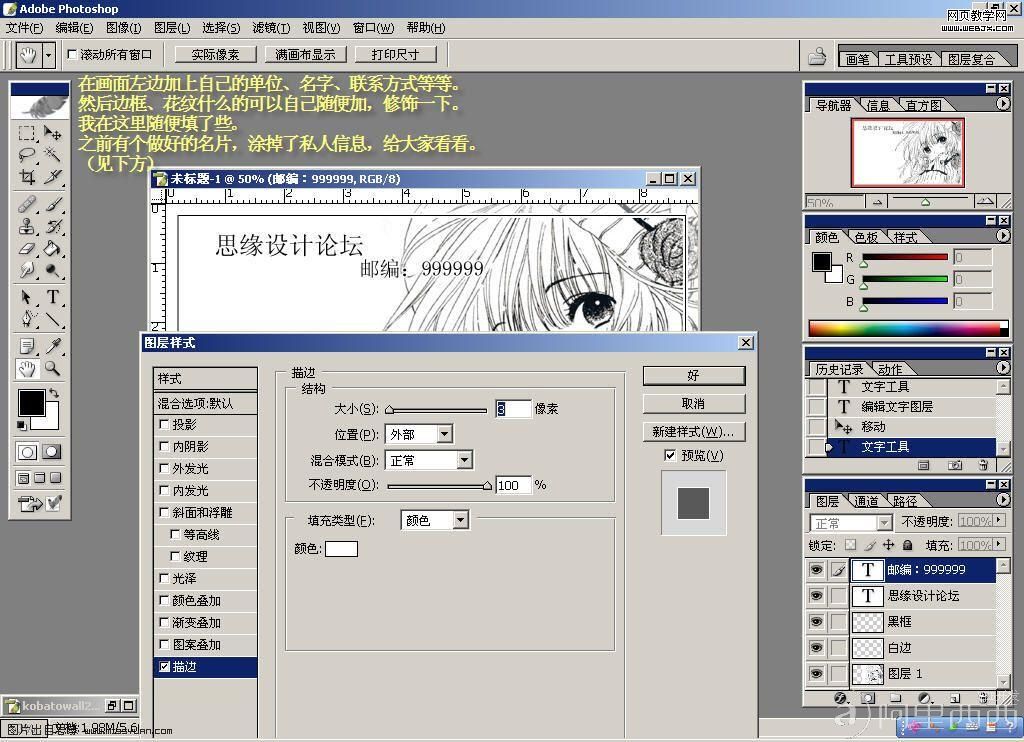Select the Clone Stamp tool
The image size is (1024, 742).
27,226
